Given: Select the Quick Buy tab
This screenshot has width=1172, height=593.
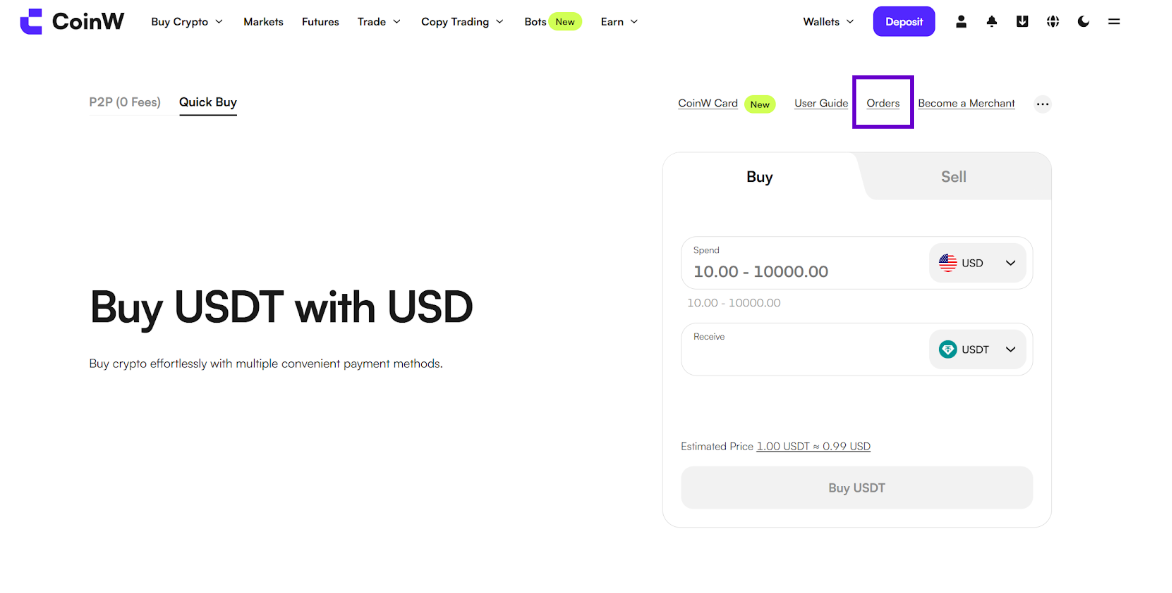Looking at the screenshot, I should tap(208, 102).
